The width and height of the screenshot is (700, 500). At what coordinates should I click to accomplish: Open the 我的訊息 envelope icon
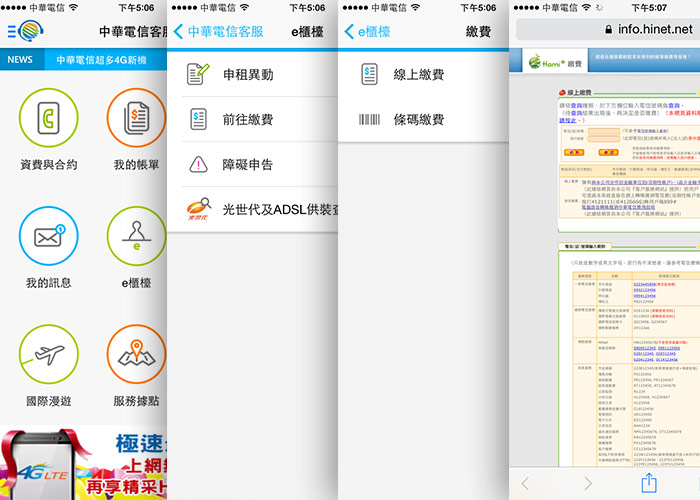[49, 236]
